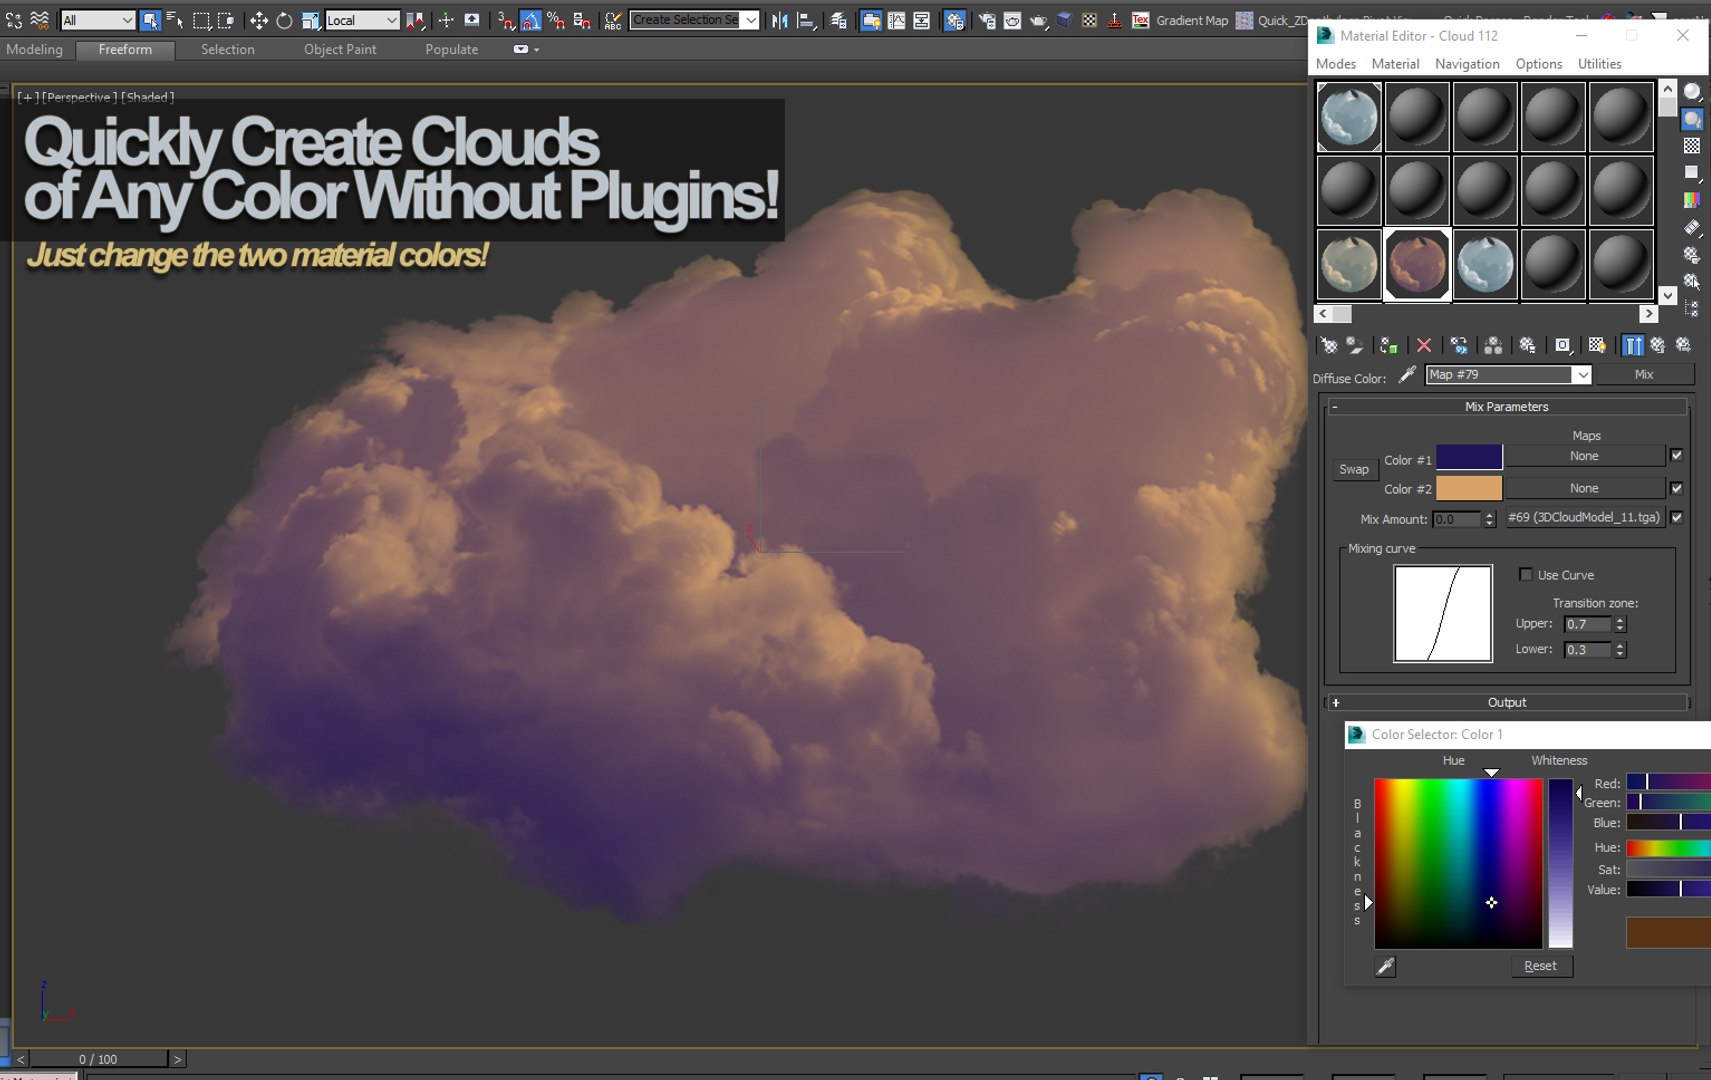Open the Local coordinate system dropdown
Screen dimensions: 1711x1080
[362, 20]
